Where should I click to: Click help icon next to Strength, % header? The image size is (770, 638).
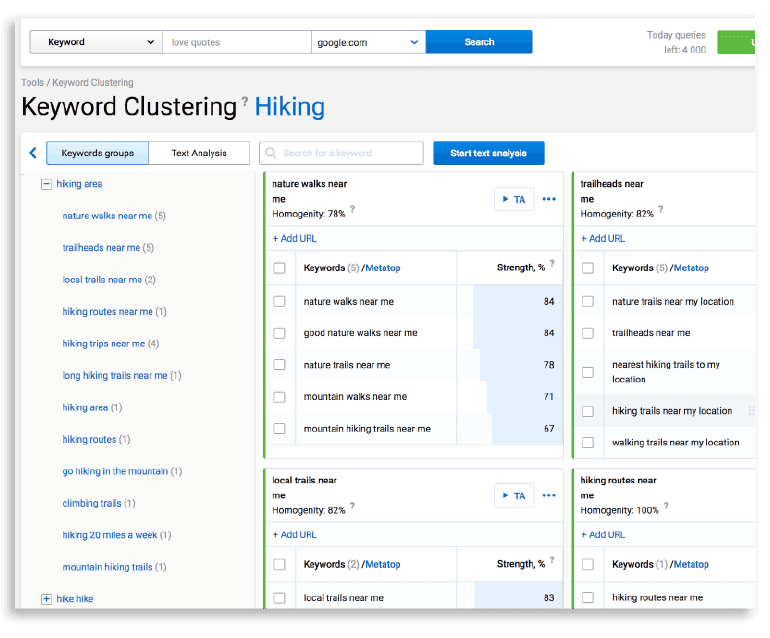pyautogui.click(x=552, y=264)
